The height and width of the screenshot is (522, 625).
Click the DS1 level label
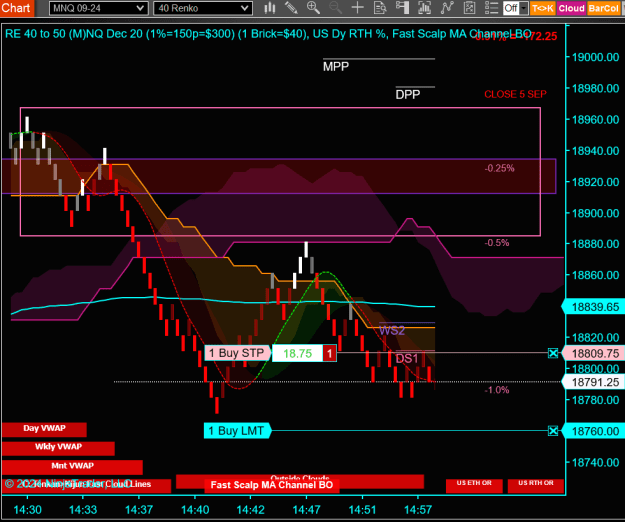pos(407,359)
